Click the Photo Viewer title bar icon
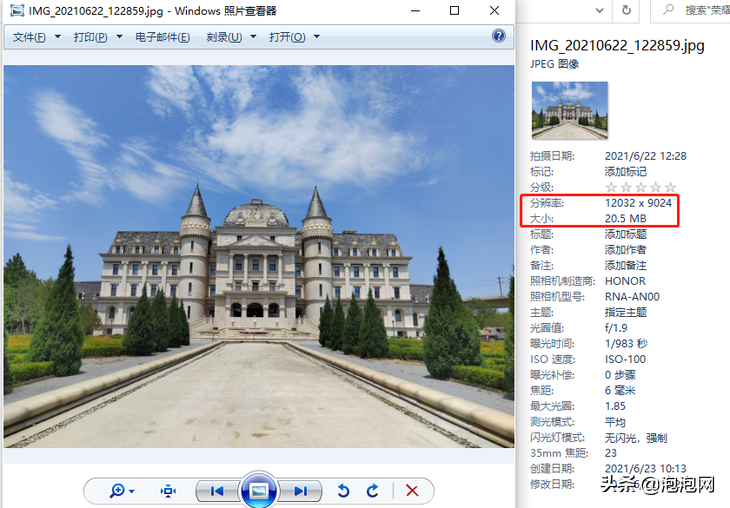730x508 pixels. (17, 11)
